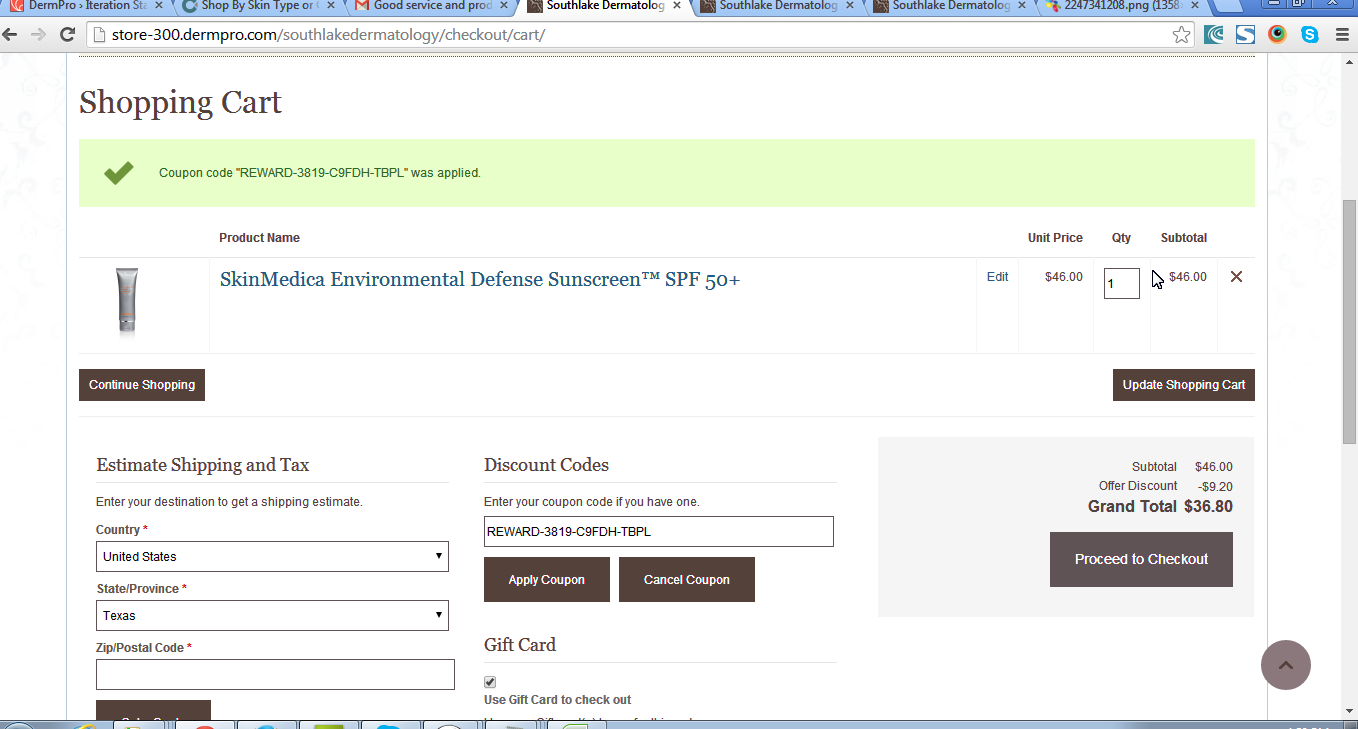Switch to the DermPro Iteration tab

[x=84, y=6]
